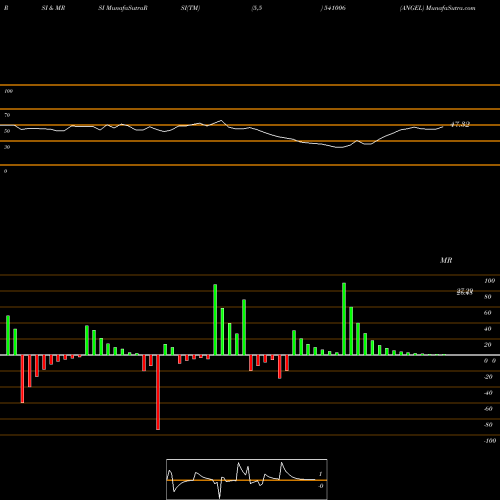Click the 20 label on MR right axis

click(x=488, y=345)
